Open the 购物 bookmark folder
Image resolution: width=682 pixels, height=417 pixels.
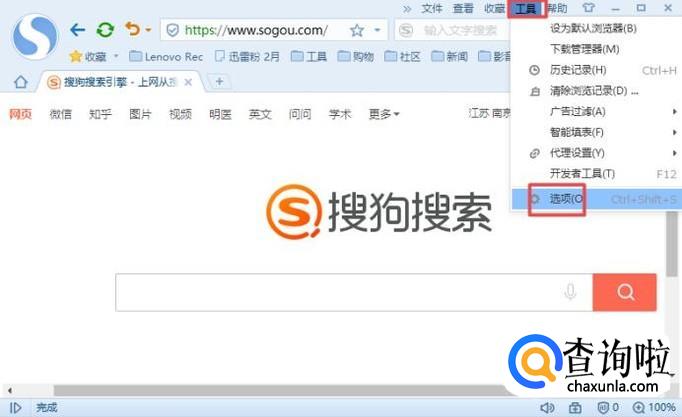point(356,57)
